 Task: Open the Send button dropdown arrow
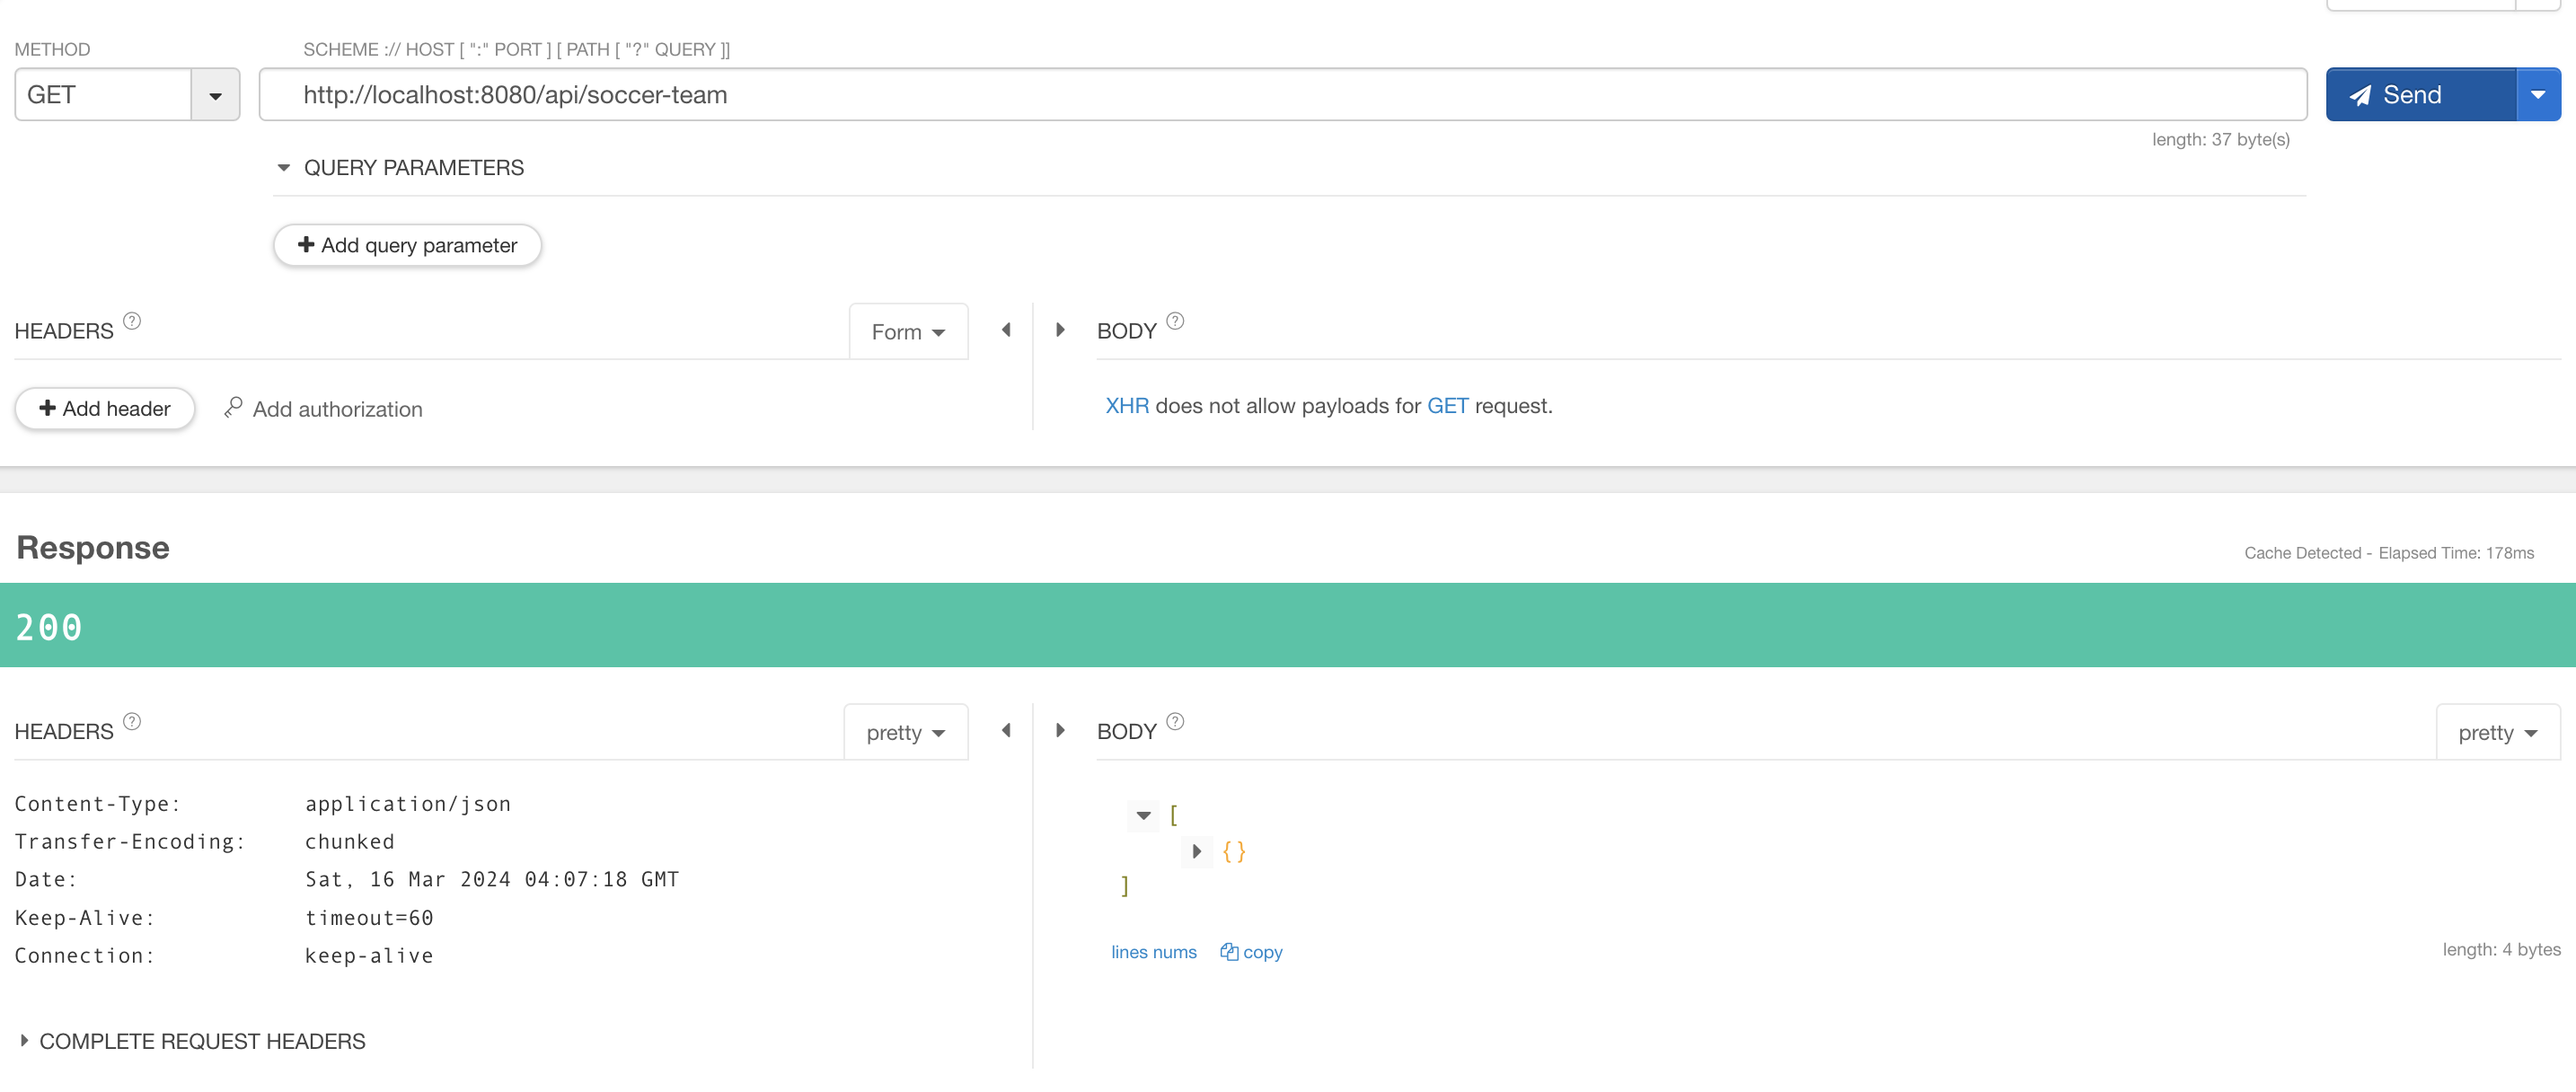click(2537, 95)
